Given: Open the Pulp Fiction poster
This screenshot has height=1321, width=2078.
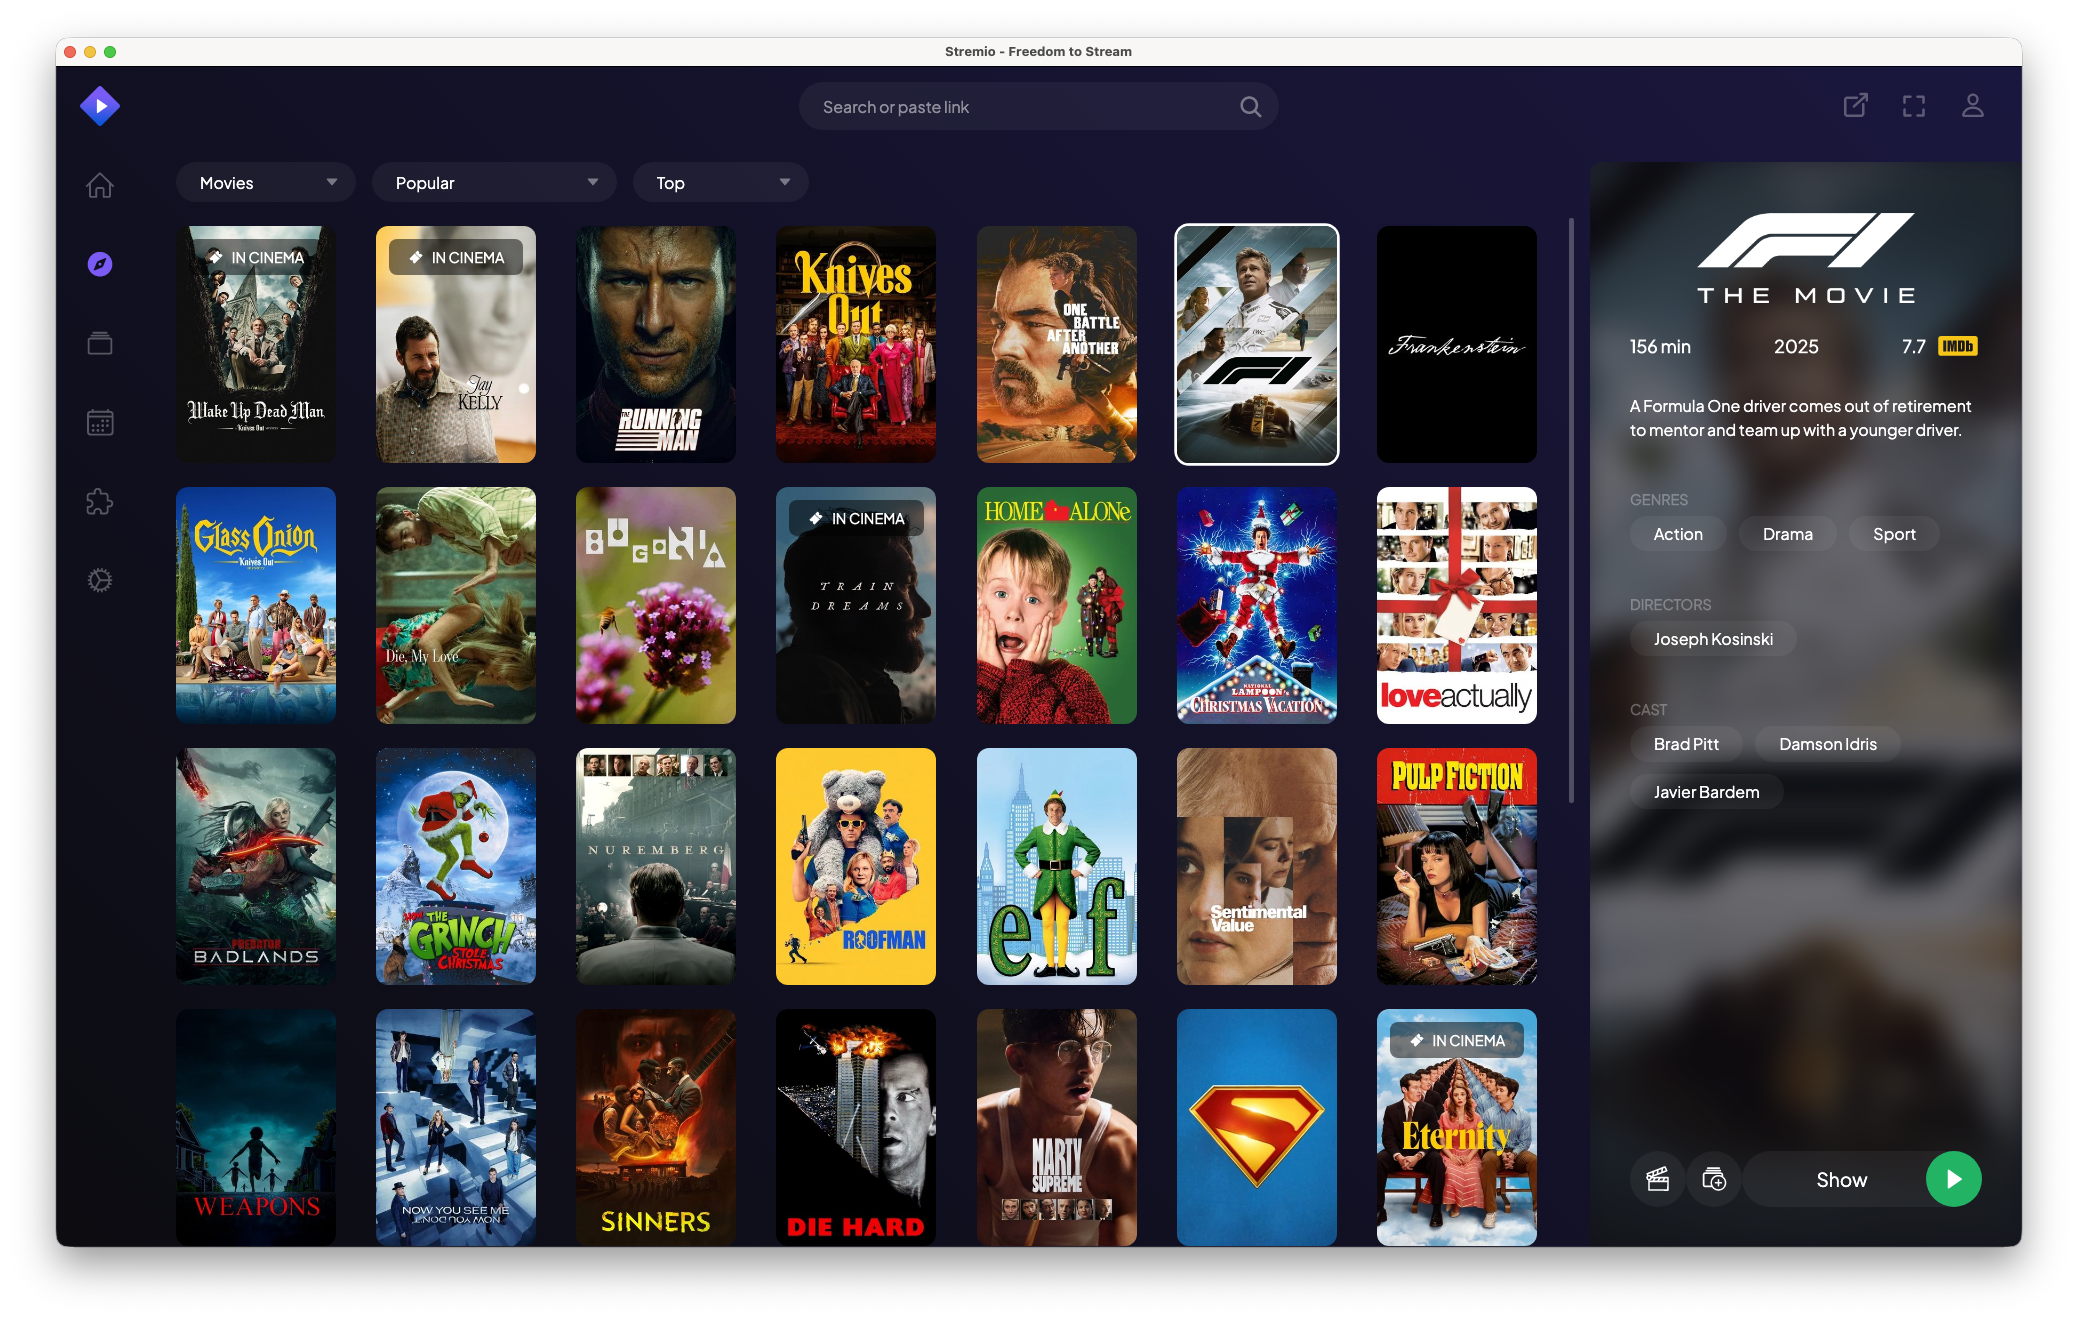Looking at the screenshot, I should pos(1456,866).
